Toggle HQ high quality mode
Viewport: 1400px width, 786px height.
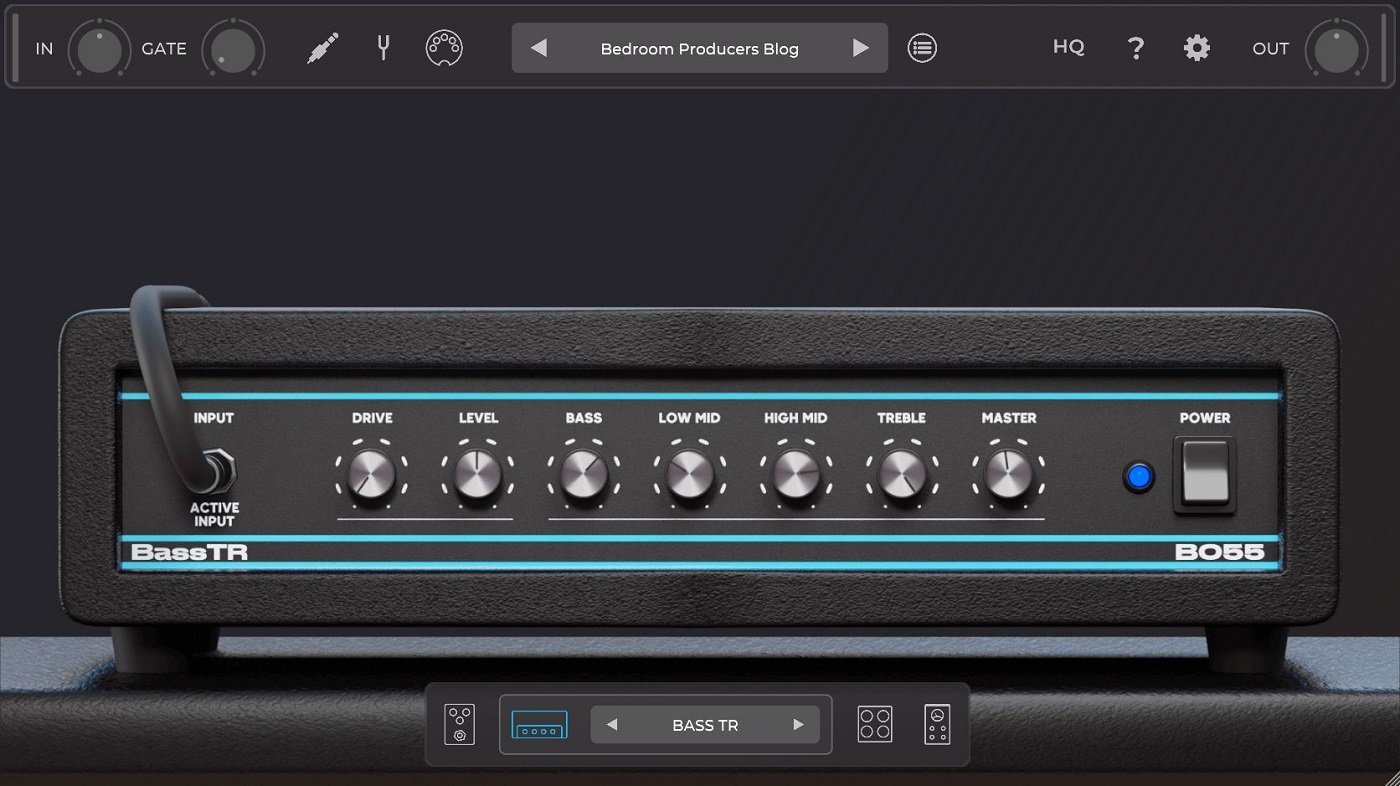coord(1069,47)
